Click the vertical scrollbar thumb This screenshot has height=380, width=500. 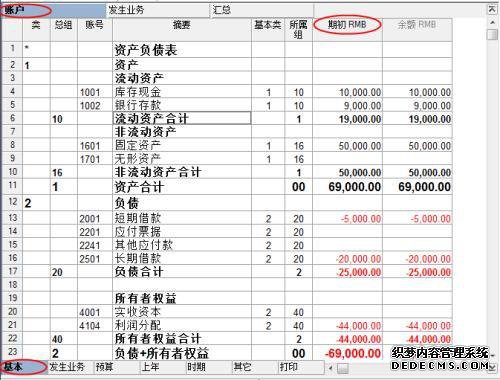[x=492, y=35]
